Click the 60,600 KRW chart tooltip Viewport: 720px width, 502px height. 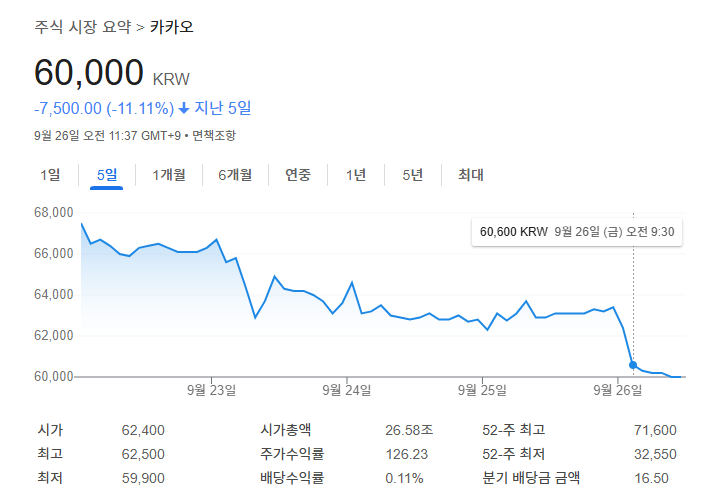coord(577,231)
